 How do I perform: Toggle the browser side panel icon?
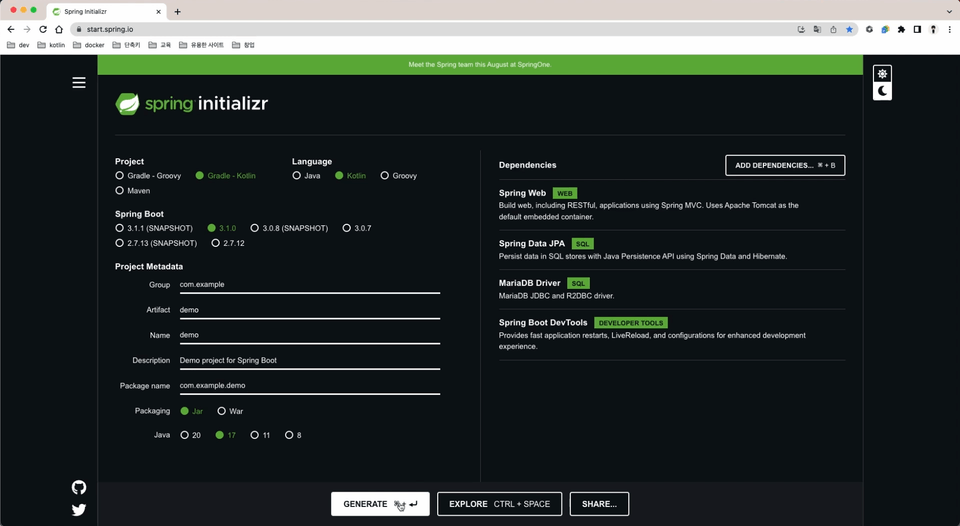click(x=917, y=29)
